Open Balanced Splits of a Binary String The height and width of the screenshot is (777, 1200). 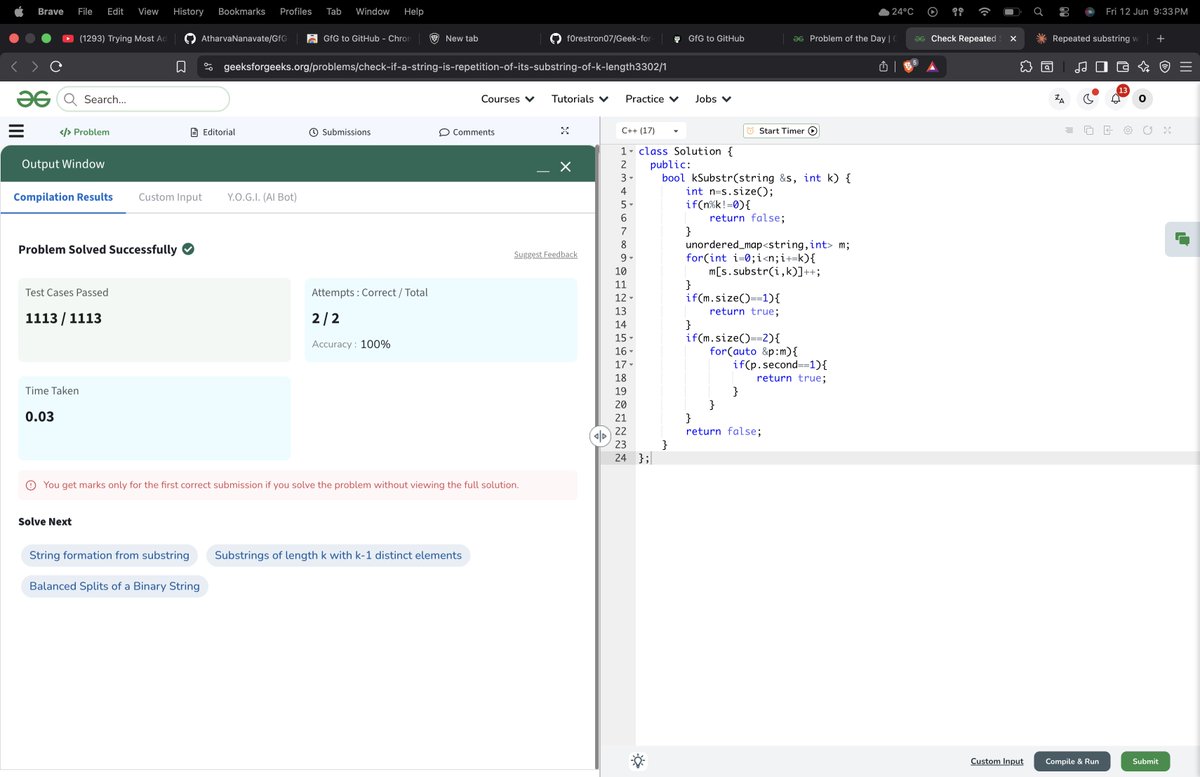tap(114, 586)
